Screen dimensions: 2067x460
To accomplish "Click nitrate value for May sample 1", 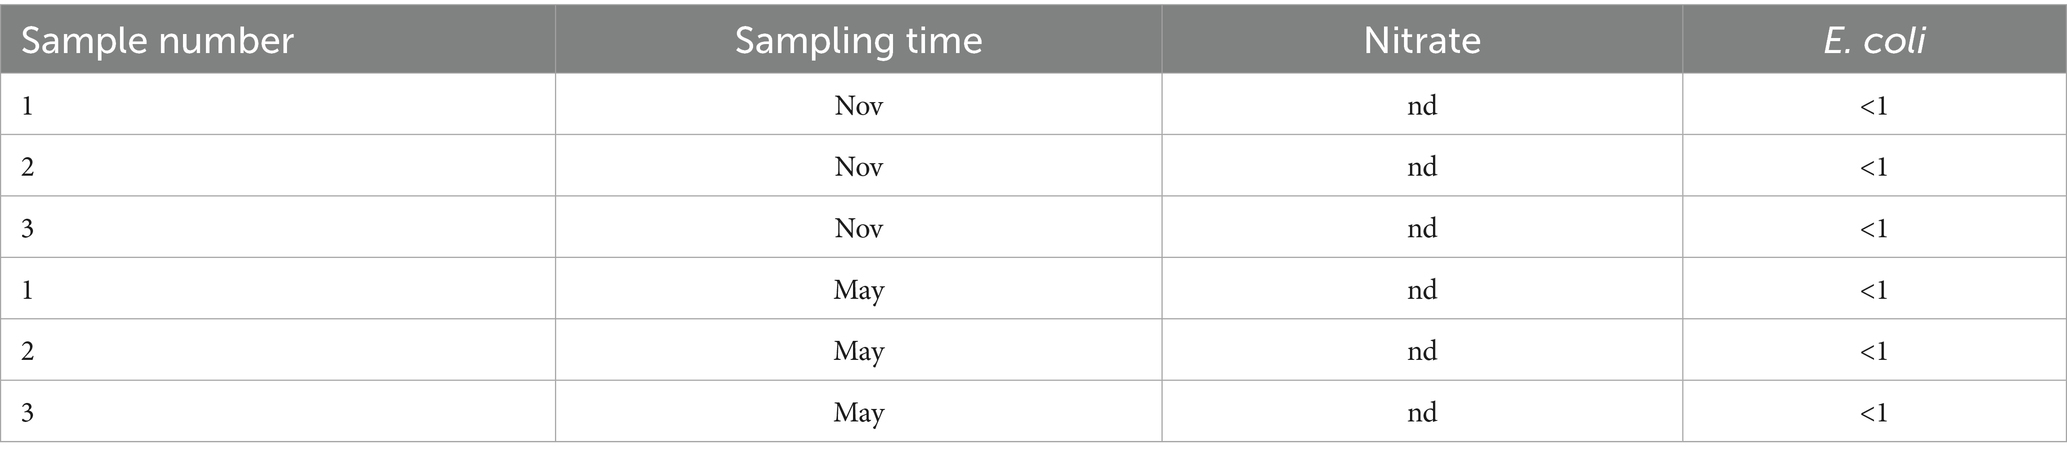I will (1421, 290).
